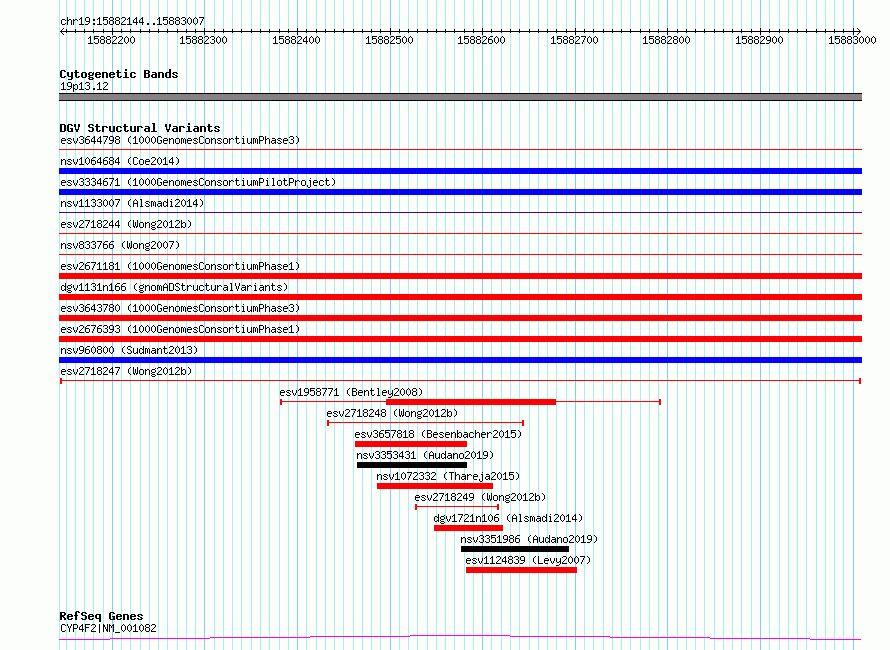Click esv2676393 1000GenomesConsortiumPhase1 label
This screenshot has height=650, width=890.
pos(180,329)
